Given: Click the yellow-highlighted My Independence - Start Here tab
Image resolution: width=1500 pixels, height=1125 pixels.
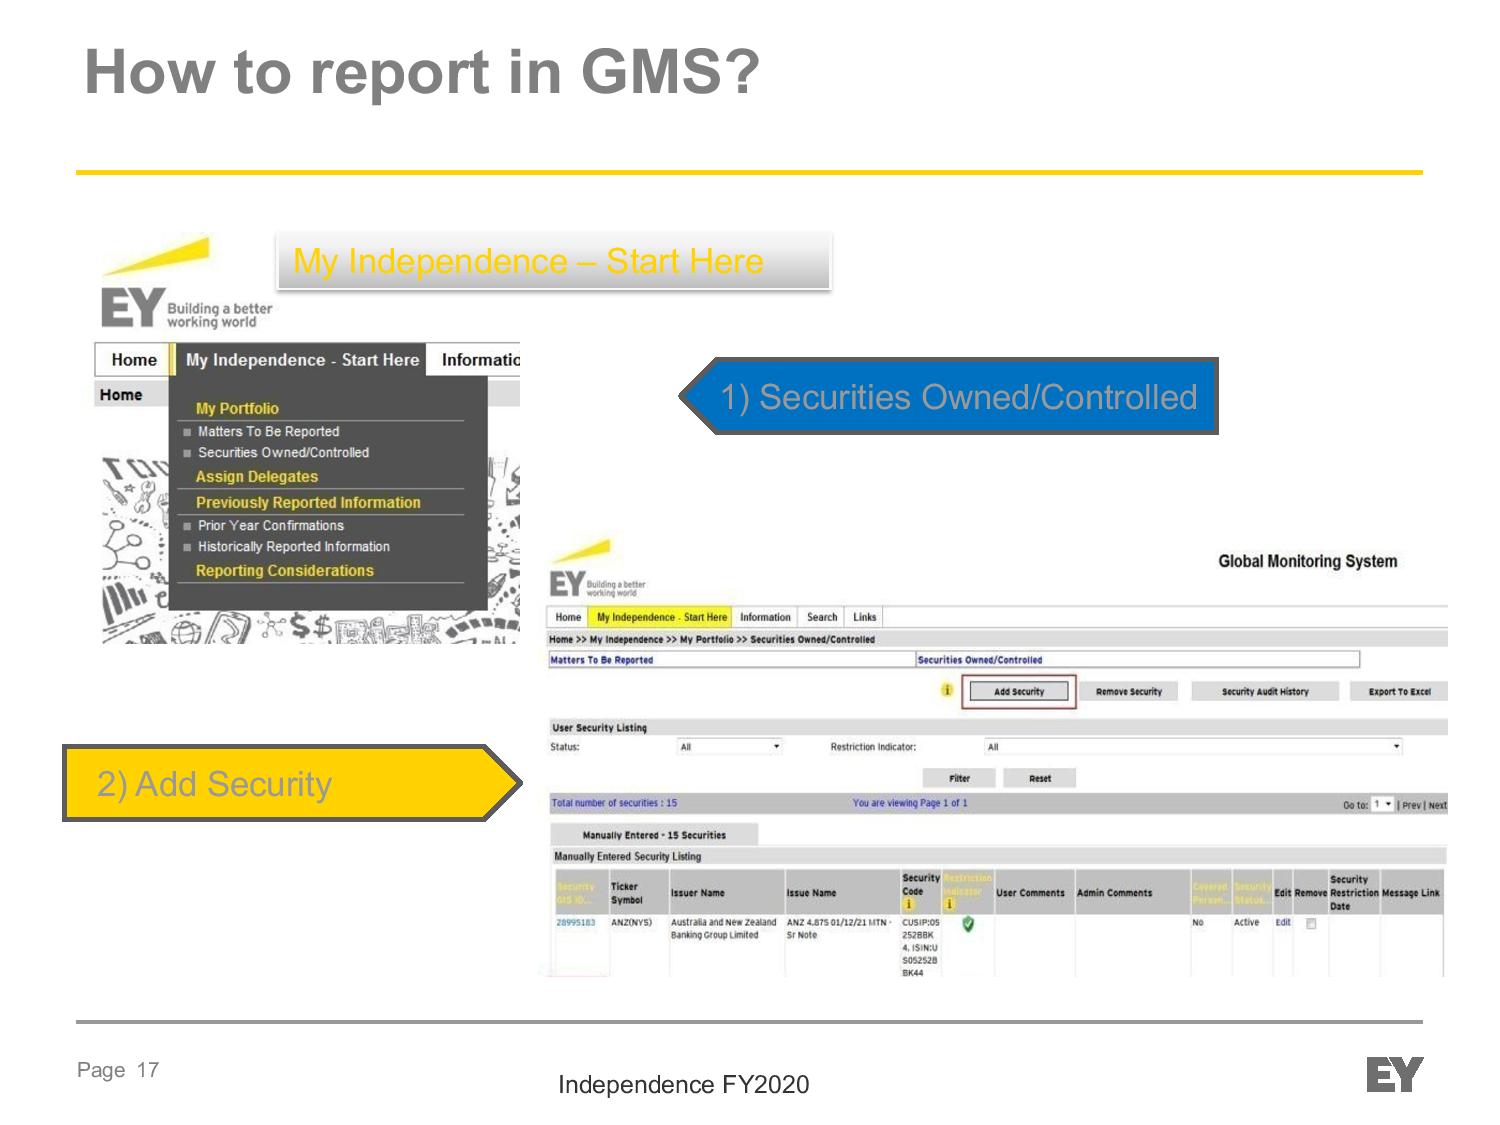Looking at the screenshot, I should 661,618.
